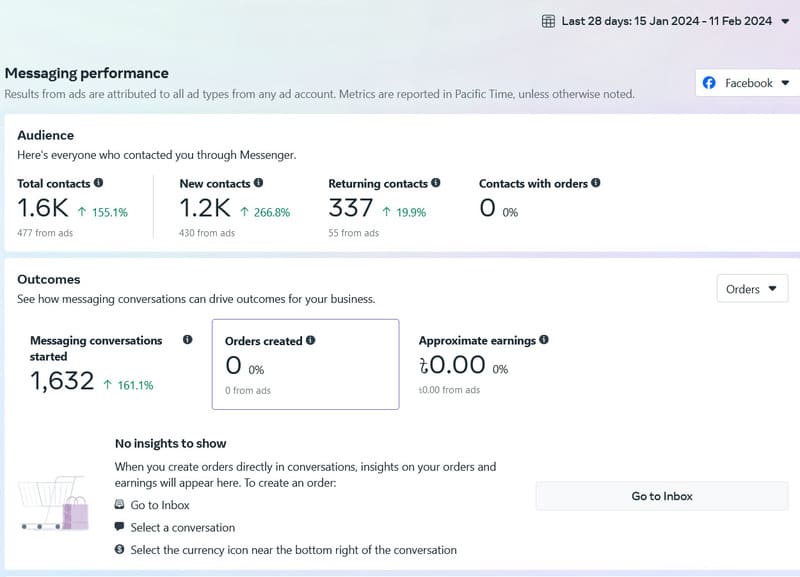Click the info icon next to Messaging conversations started
The width and height of the screenshot is (800, 577).
click(x=185, y=340)
